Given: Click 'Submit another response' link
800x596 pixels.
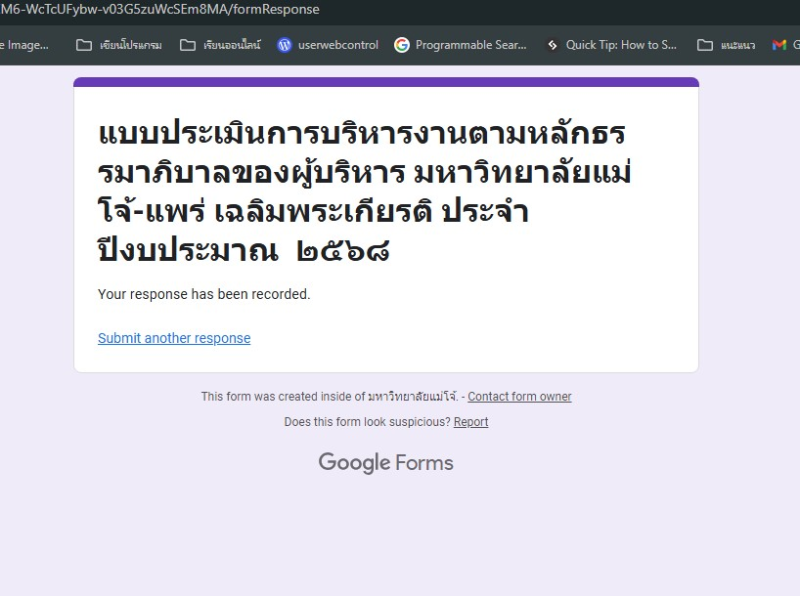Looking at the screenshot, I should pyautogui.click(x=174, y=338).
